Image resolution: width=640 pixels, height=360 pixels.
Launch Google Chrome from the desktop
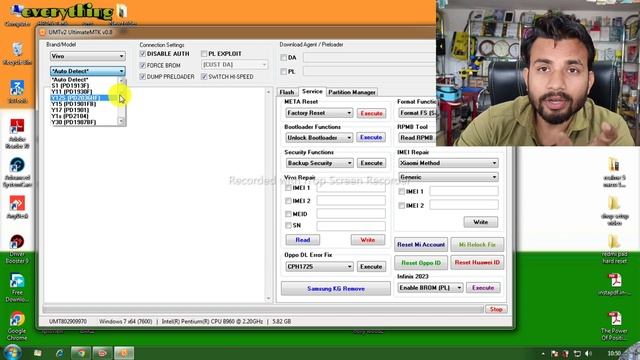(17, 326)
